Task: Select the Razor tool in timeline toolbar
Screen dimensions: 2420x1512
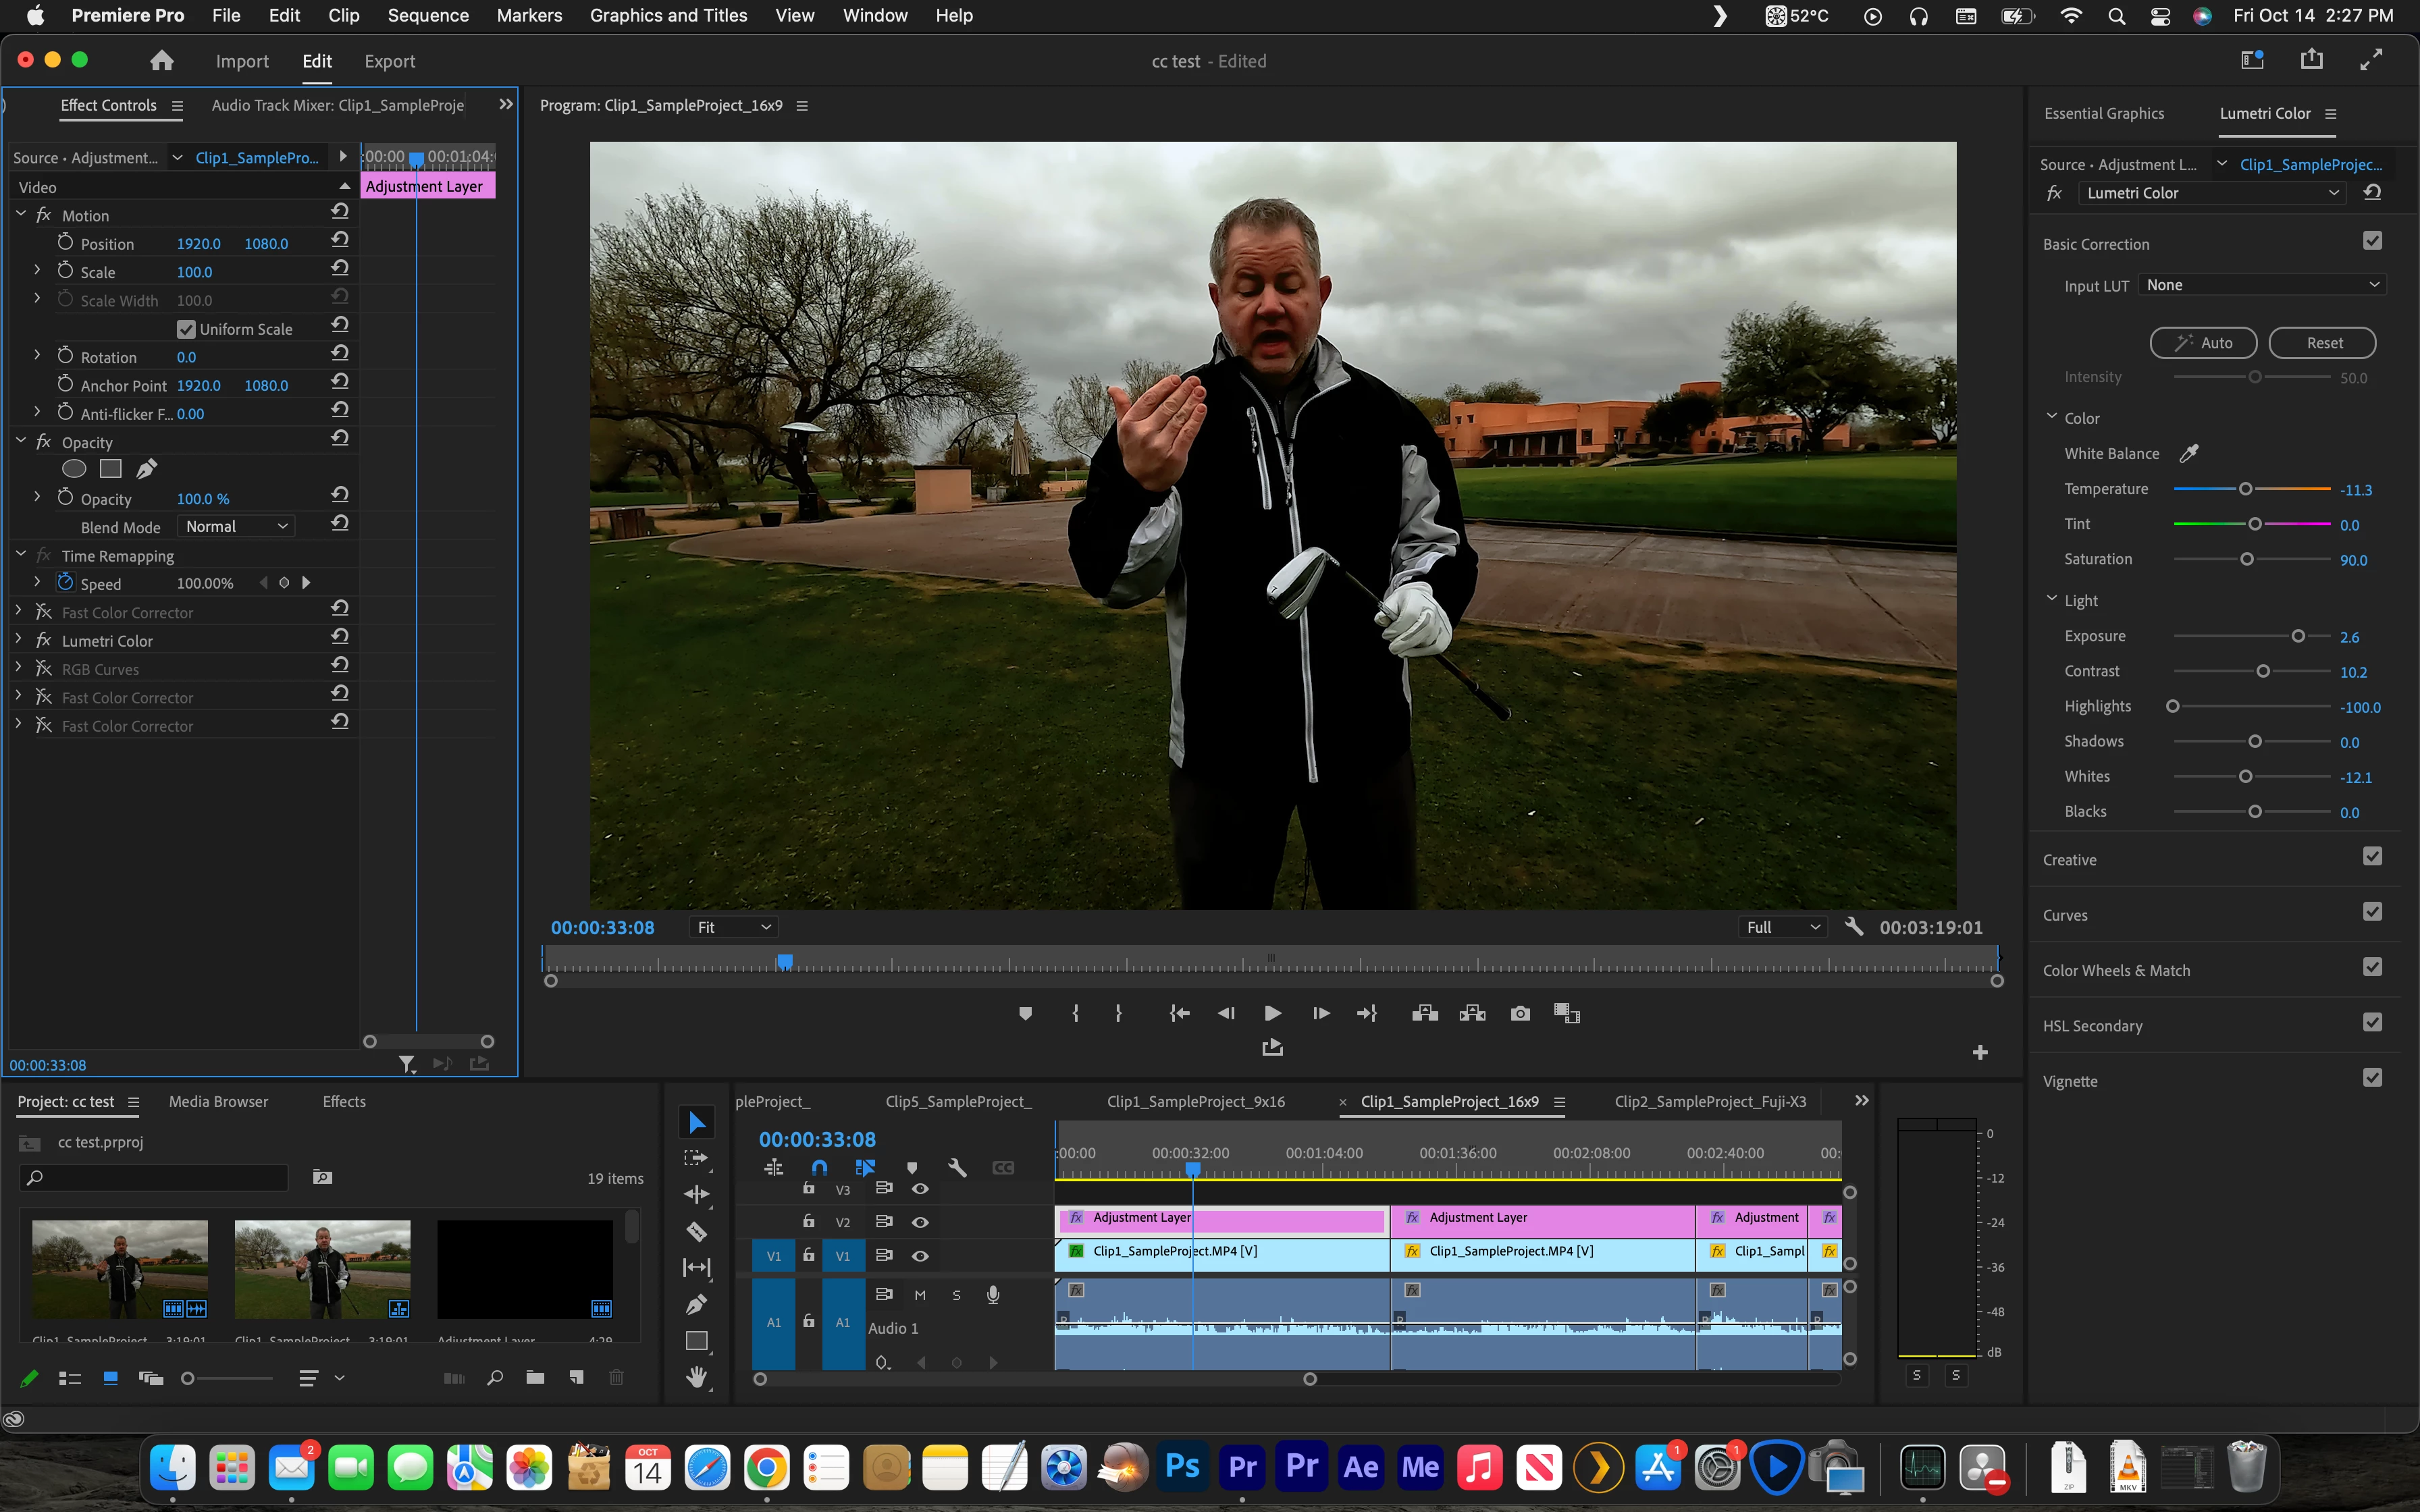Action: click(x=697, y=1232)
